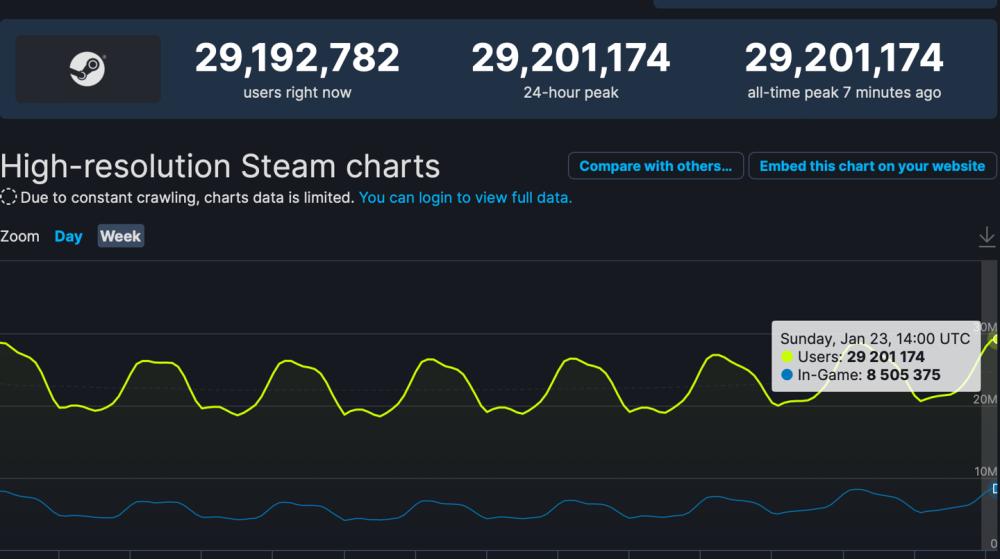Screen dimensions: 1000x559
Task: Click the '24-hour peak' caption
Action: point(571,92)
